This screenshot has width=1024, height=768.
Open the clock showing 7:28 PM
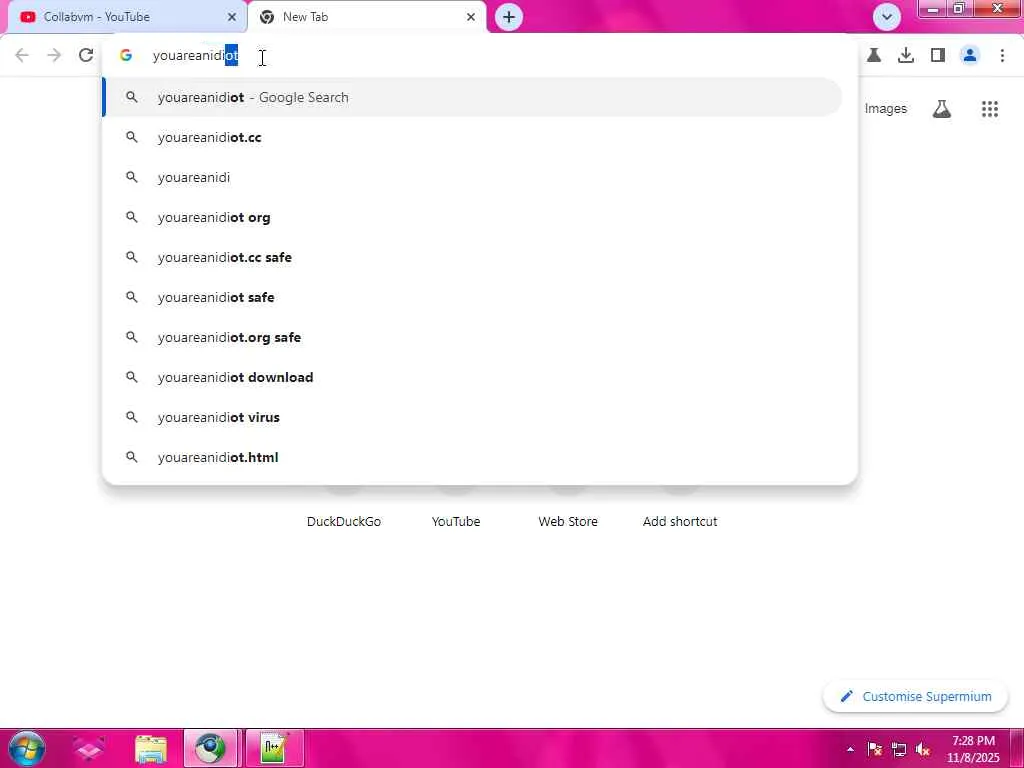973,749
